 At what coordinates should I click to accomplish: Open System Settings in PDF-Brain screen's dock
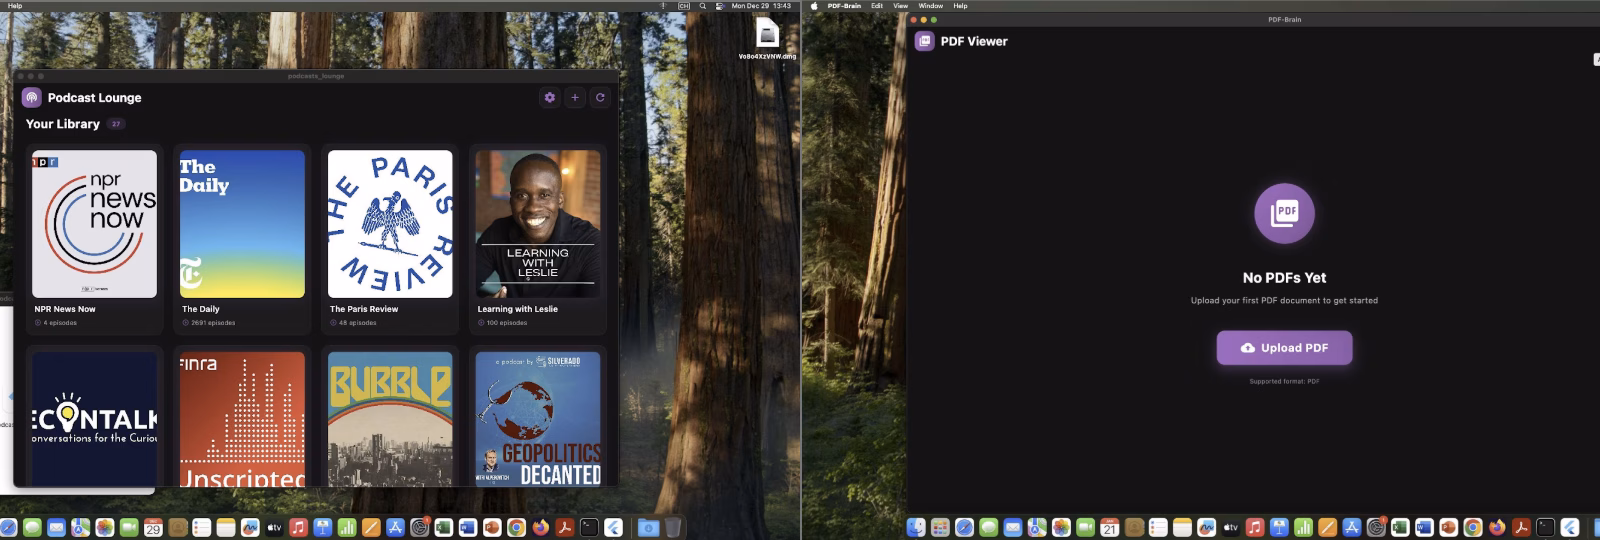click(x=1376, y=527)
